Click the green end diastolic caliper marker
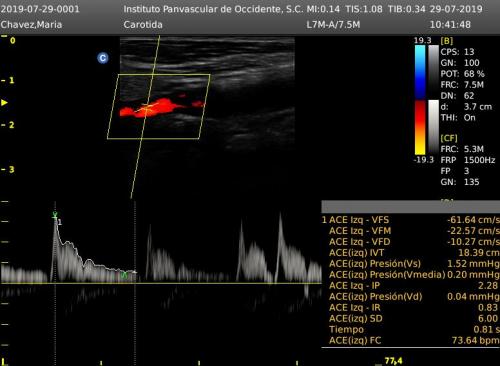 pos(124,275)
